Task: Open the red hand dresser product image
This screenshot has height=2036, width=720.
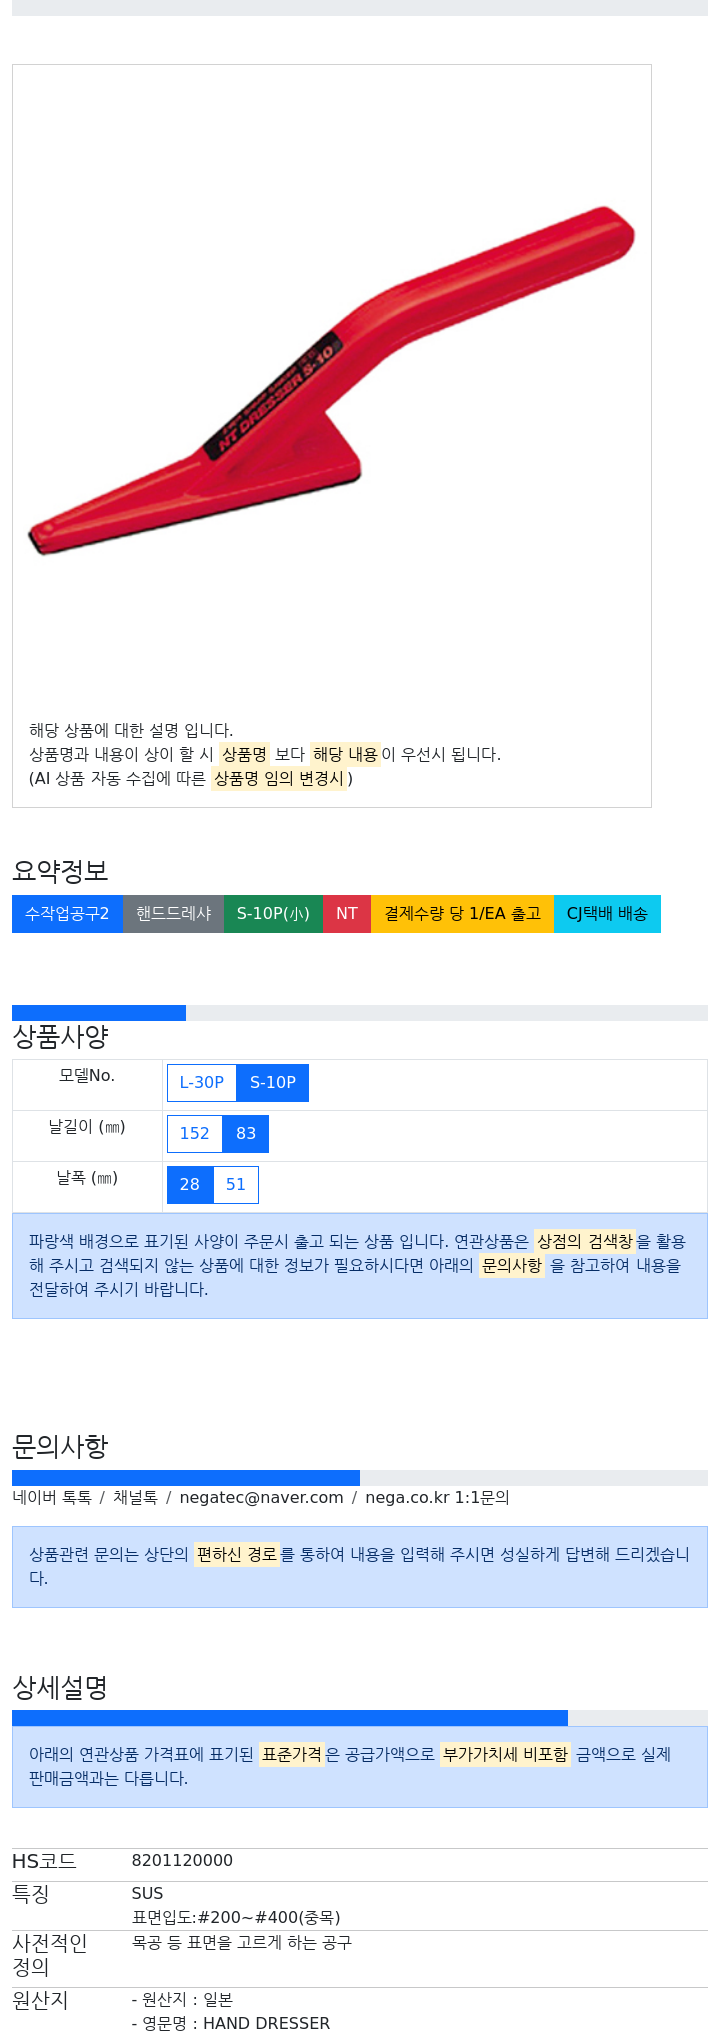Action: (332, 380)
